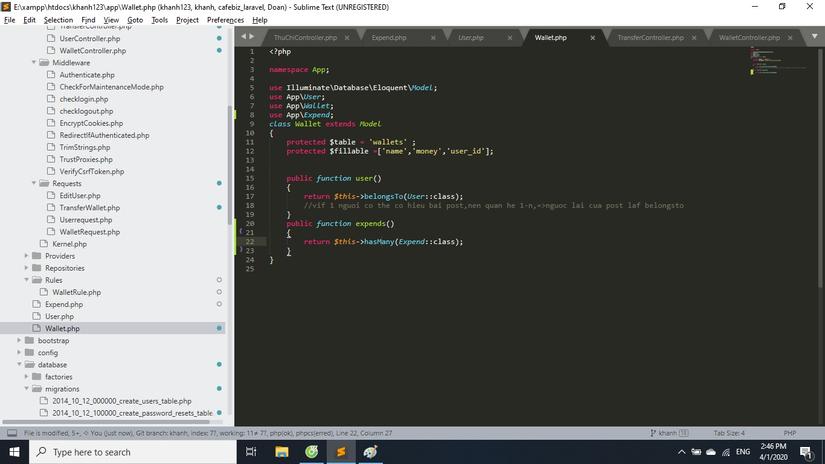
Task: Open the File menu
Action: (x=9, y=20)
